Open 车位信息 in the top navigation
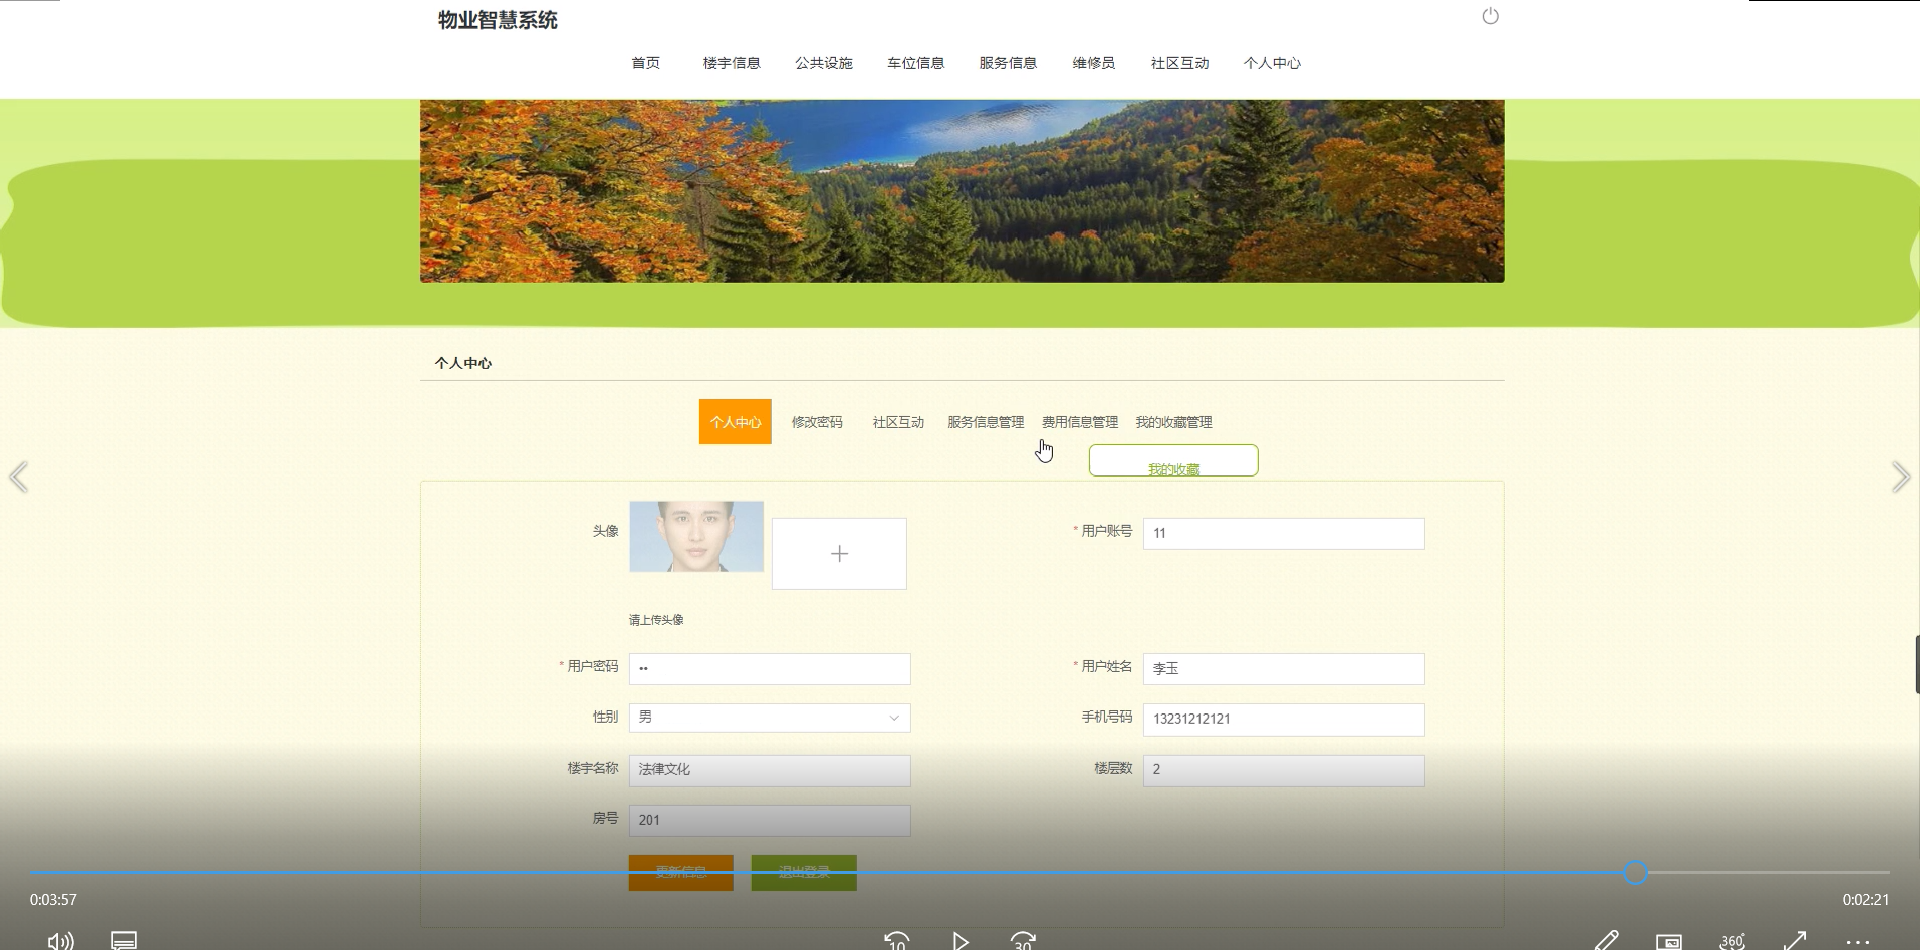1920x950 pixels. point(916,63)
